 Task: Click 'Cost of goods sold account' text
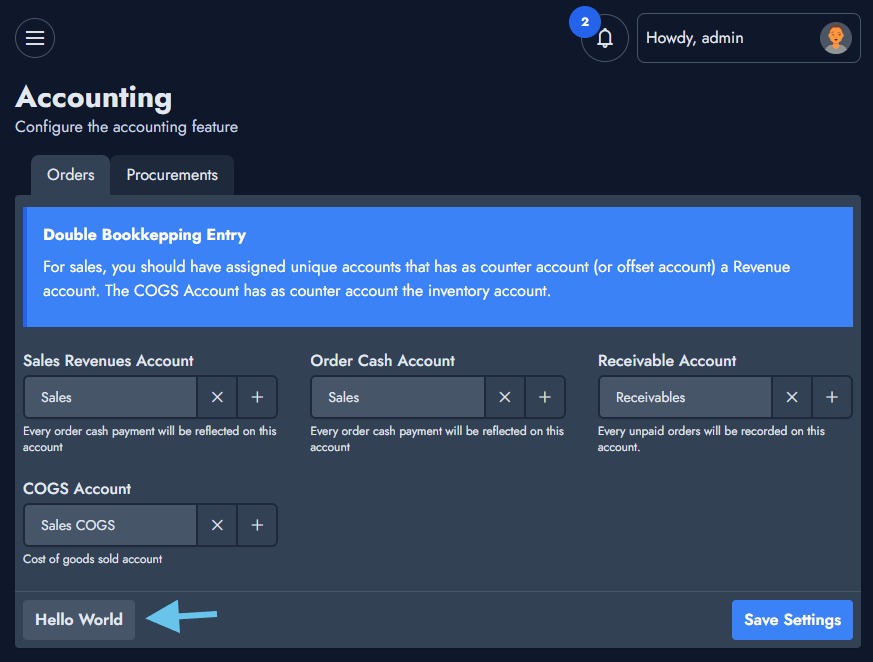coord(92,559)
